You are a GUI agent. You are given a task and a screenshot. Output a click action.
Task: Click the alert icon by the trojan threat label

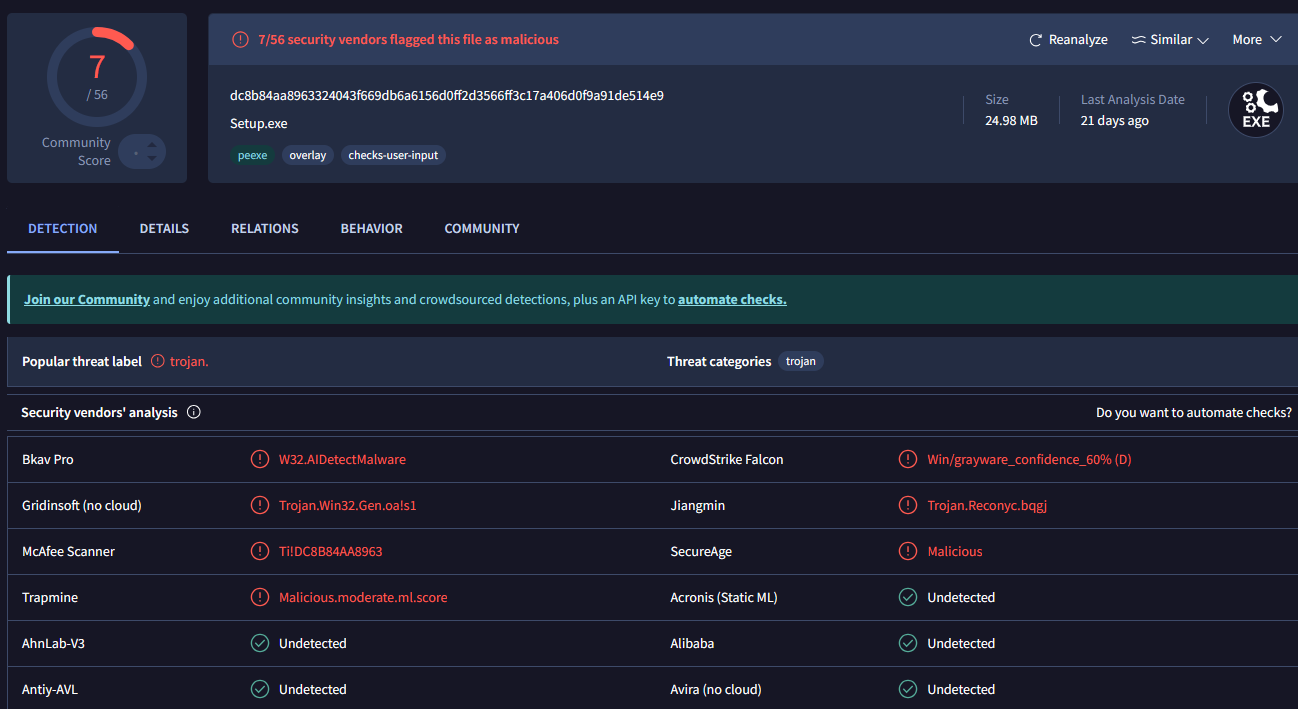[158, 361]
